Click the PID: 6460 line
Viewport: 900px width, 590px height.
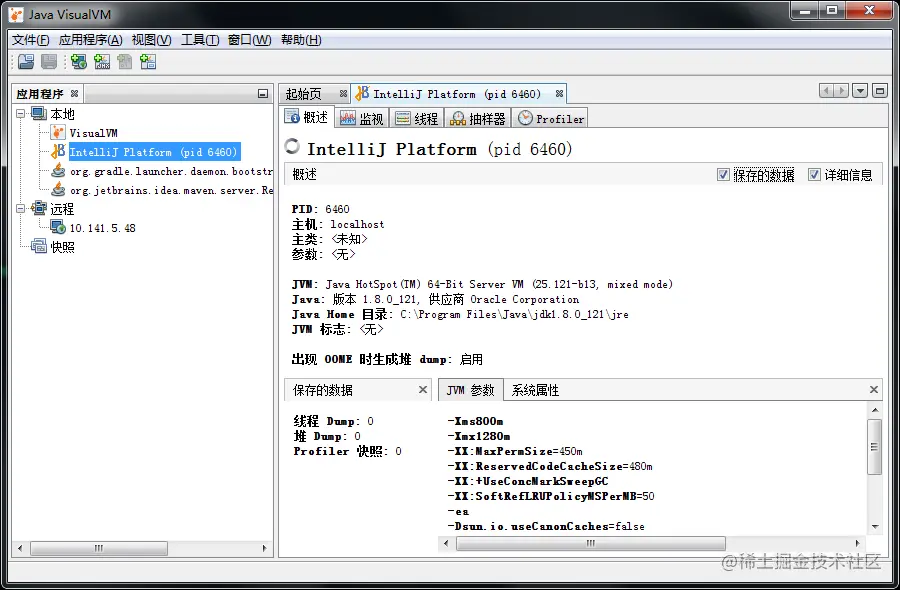(320, 209)
